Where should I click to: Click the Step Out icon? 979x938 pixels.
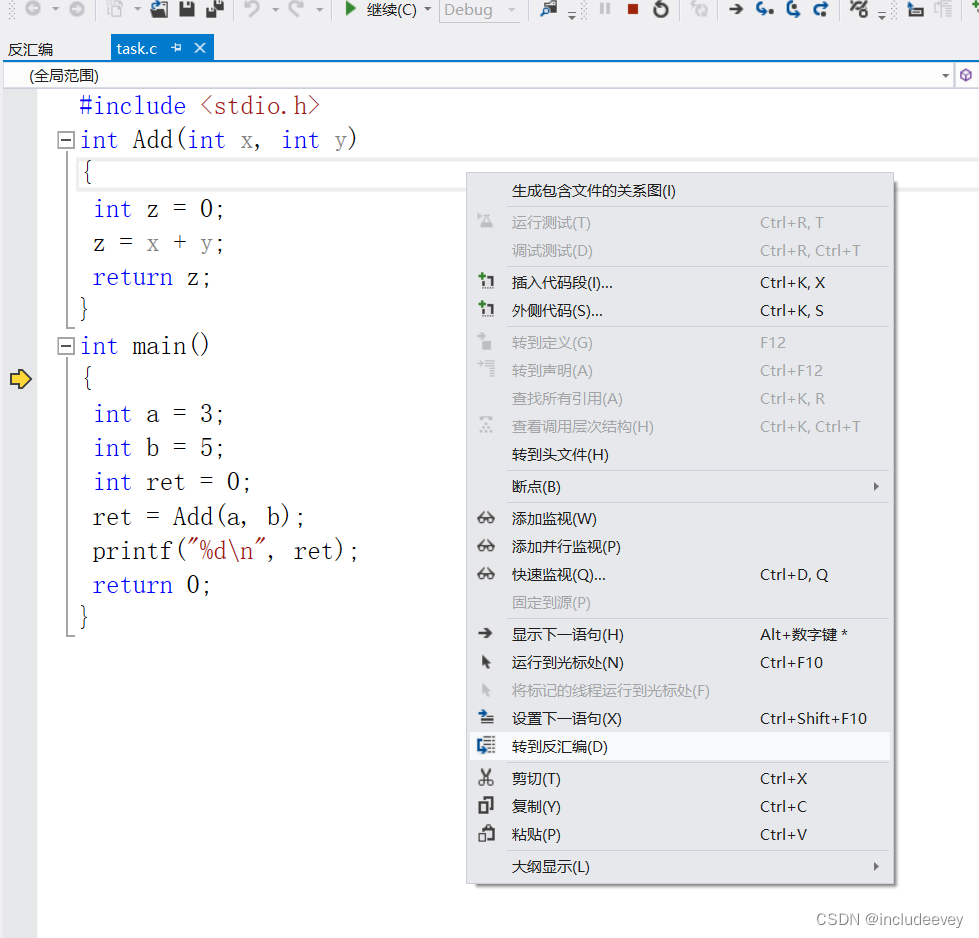click(x=820, y=9)
